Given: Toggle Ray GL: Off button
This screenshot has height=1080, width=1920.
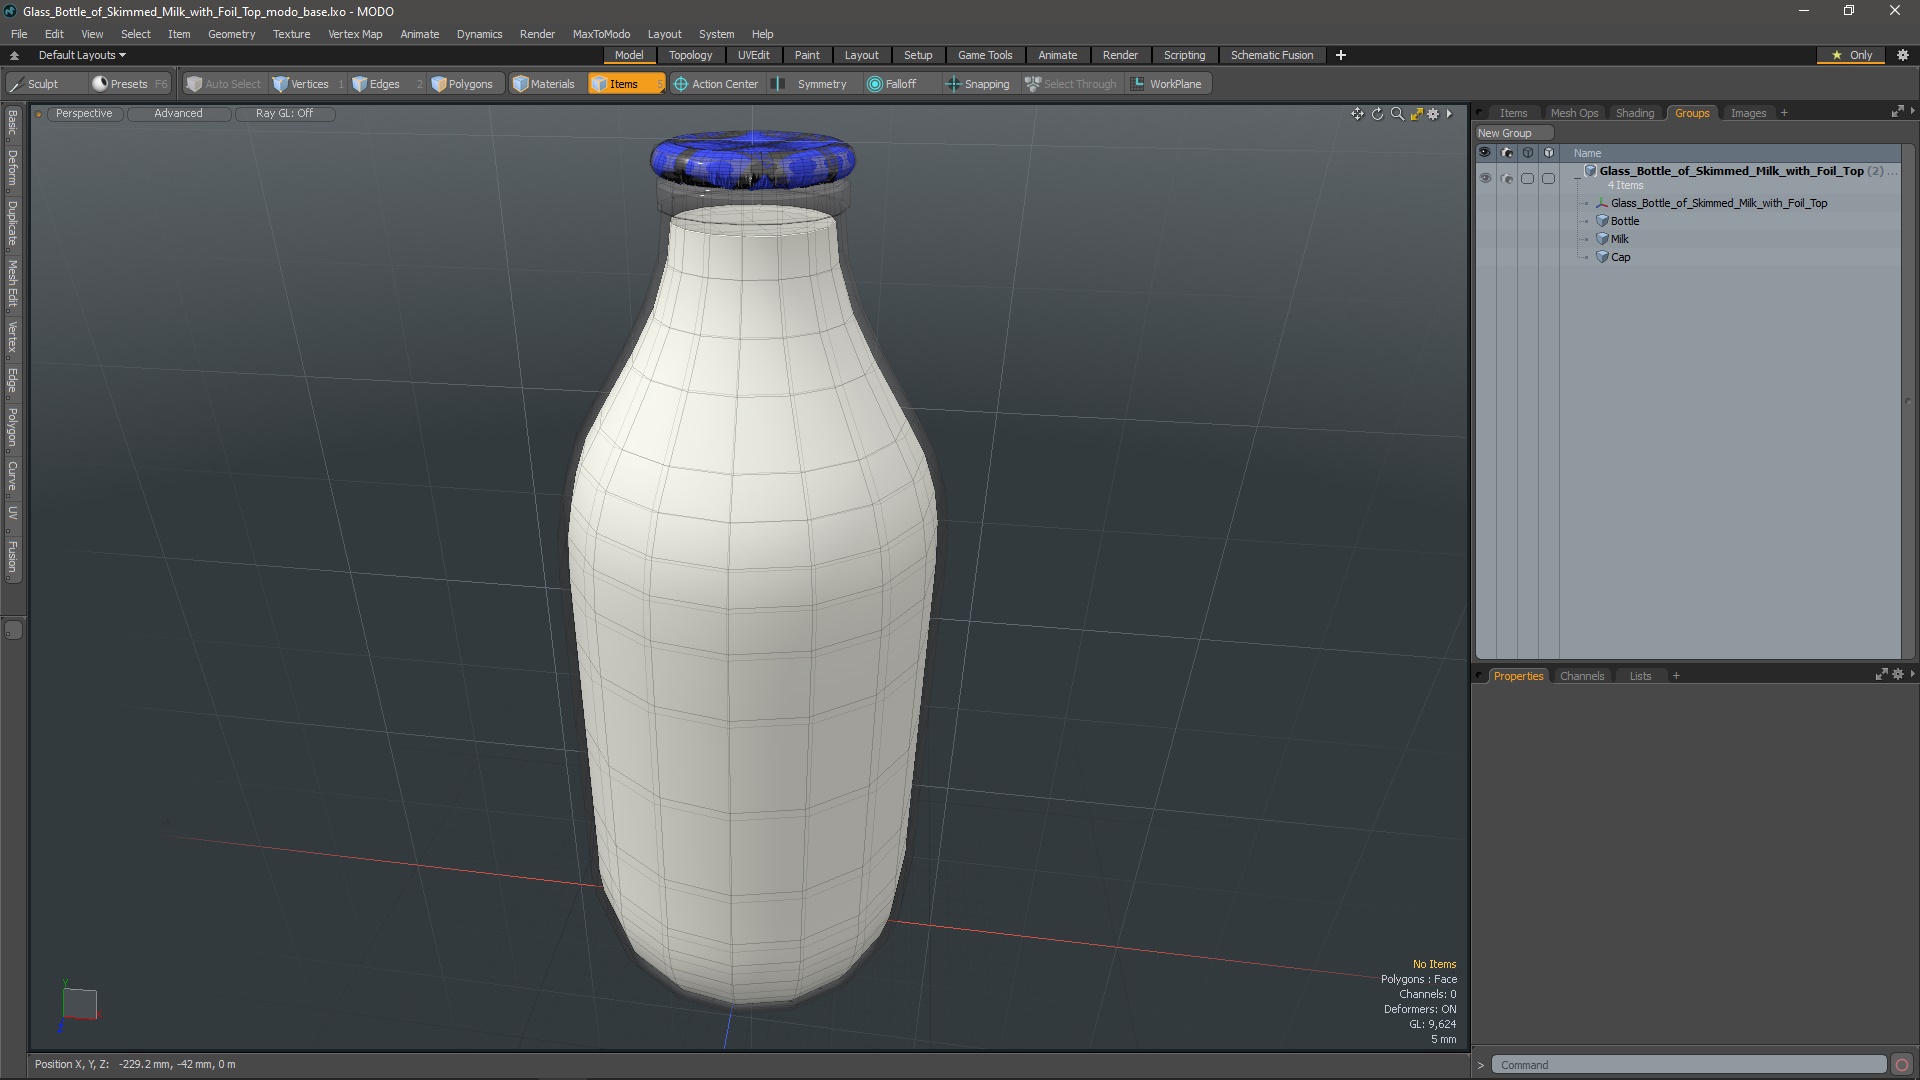Looking at the screenshot, I should [284, 113].
